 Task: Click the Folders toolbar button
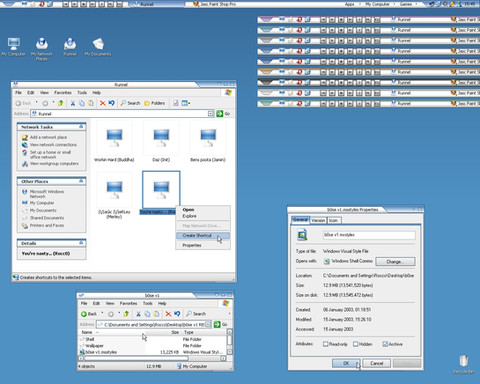[x=155, y=103]
